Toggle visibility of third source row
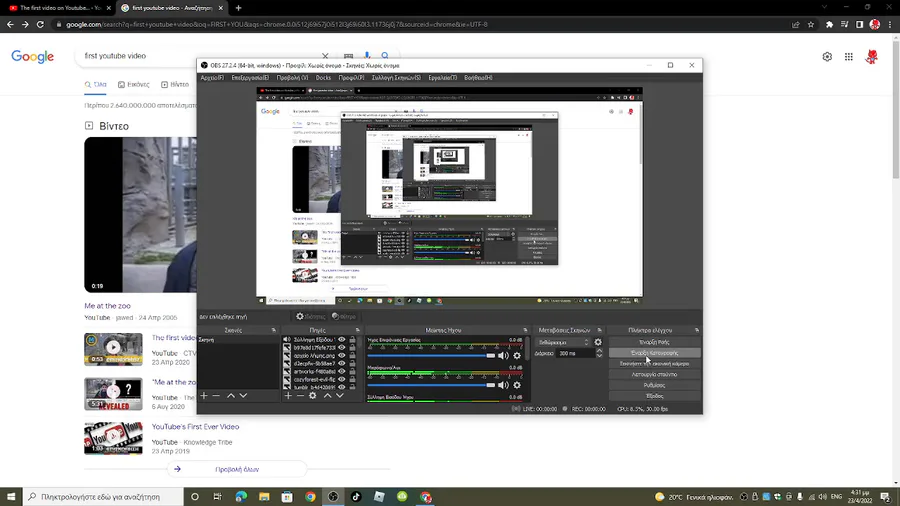The image size is (900, 506). point(342,356)
